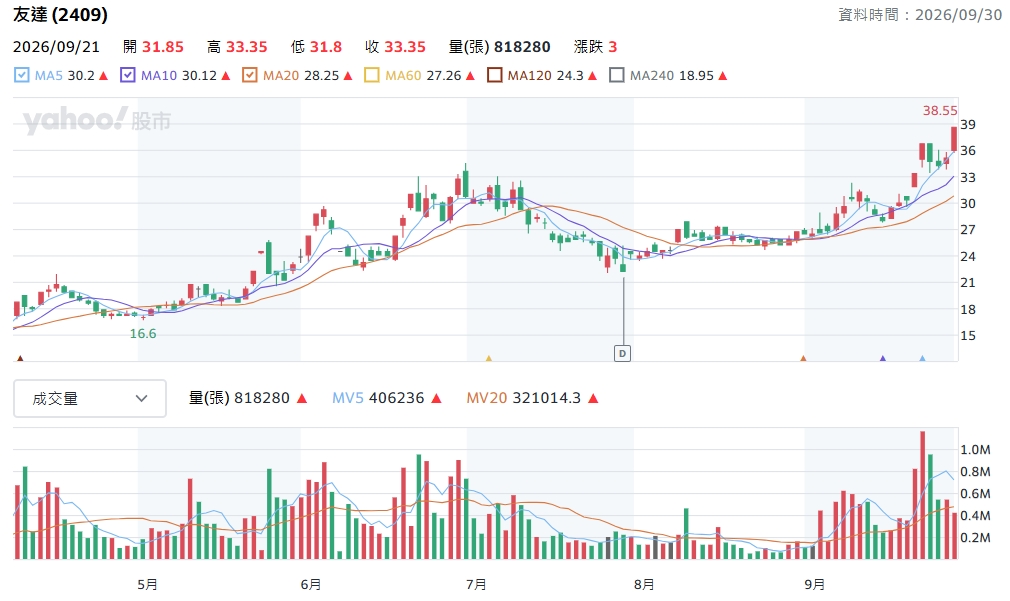Uncheck the MA5 moving average checkbox
The image size is (1010, 601).
[x=22, y=75]
